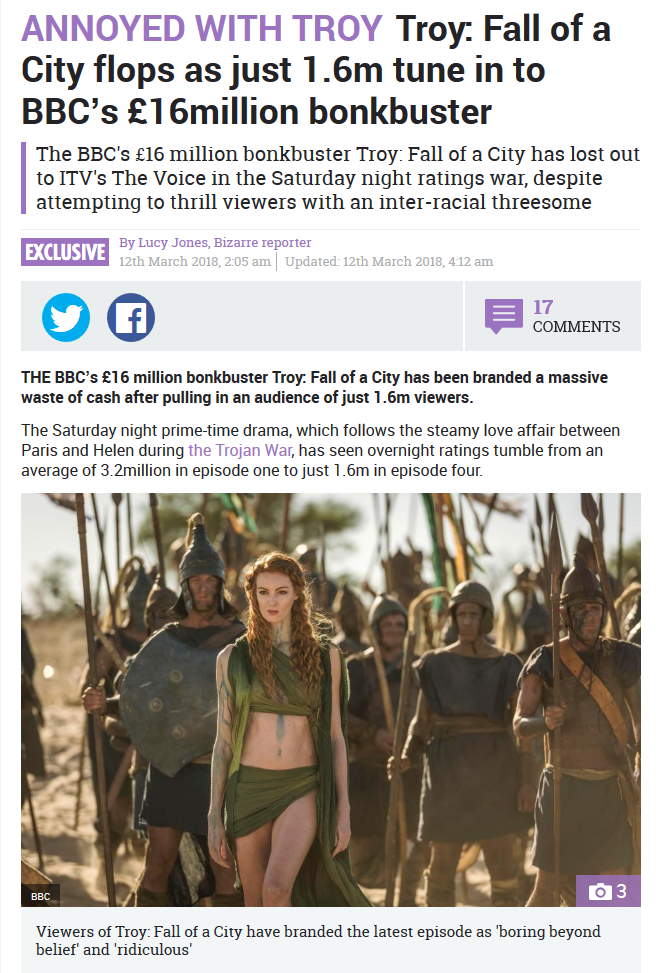Click the standfirst about ITV's The Voice

337,177
